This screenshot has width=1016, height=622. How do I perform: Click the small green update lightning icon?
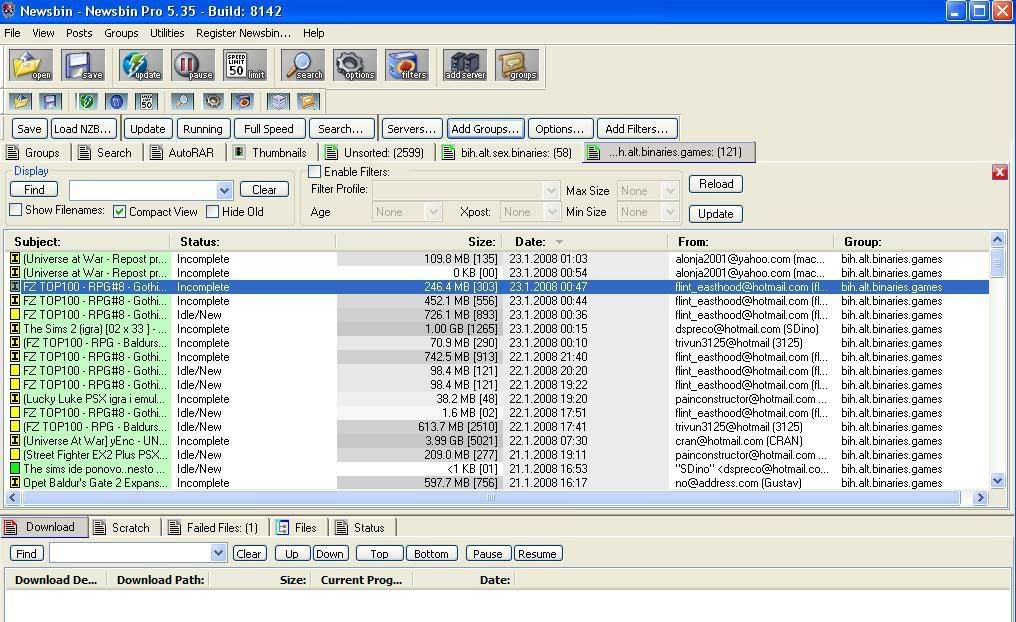click(87, 101)
